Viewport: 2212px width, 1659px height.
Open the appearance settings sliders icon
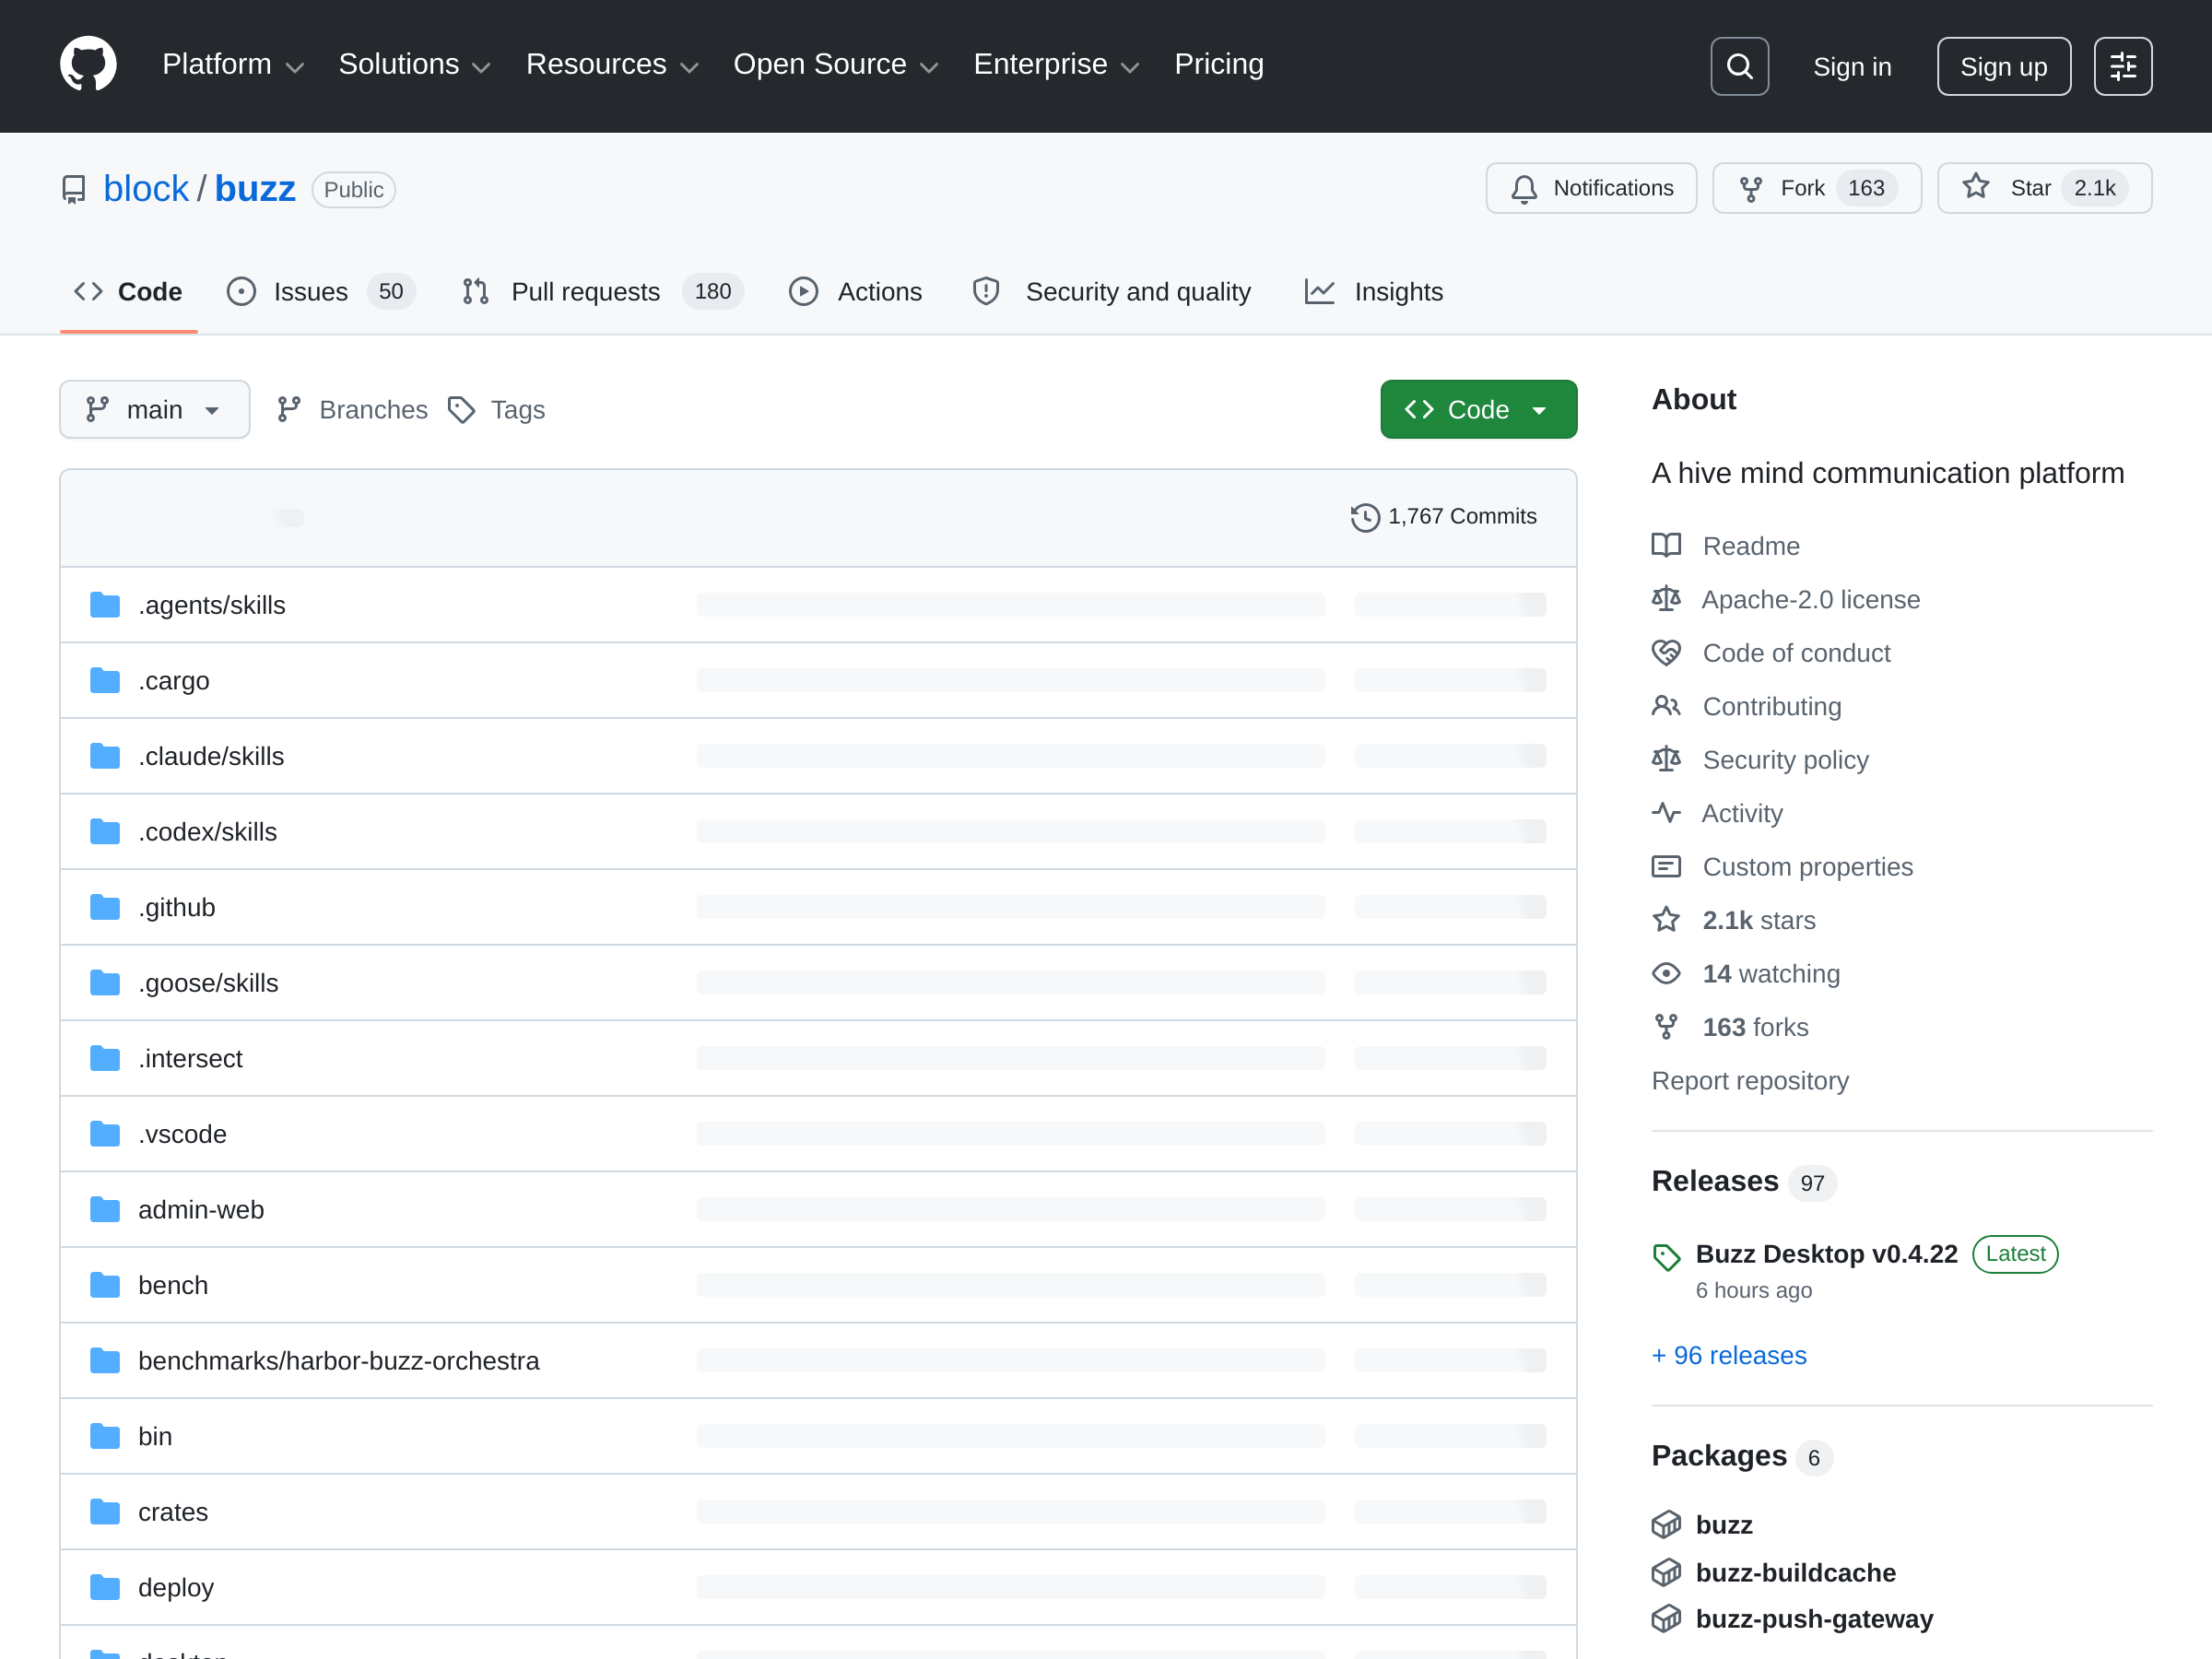[x=2123, y=66]
